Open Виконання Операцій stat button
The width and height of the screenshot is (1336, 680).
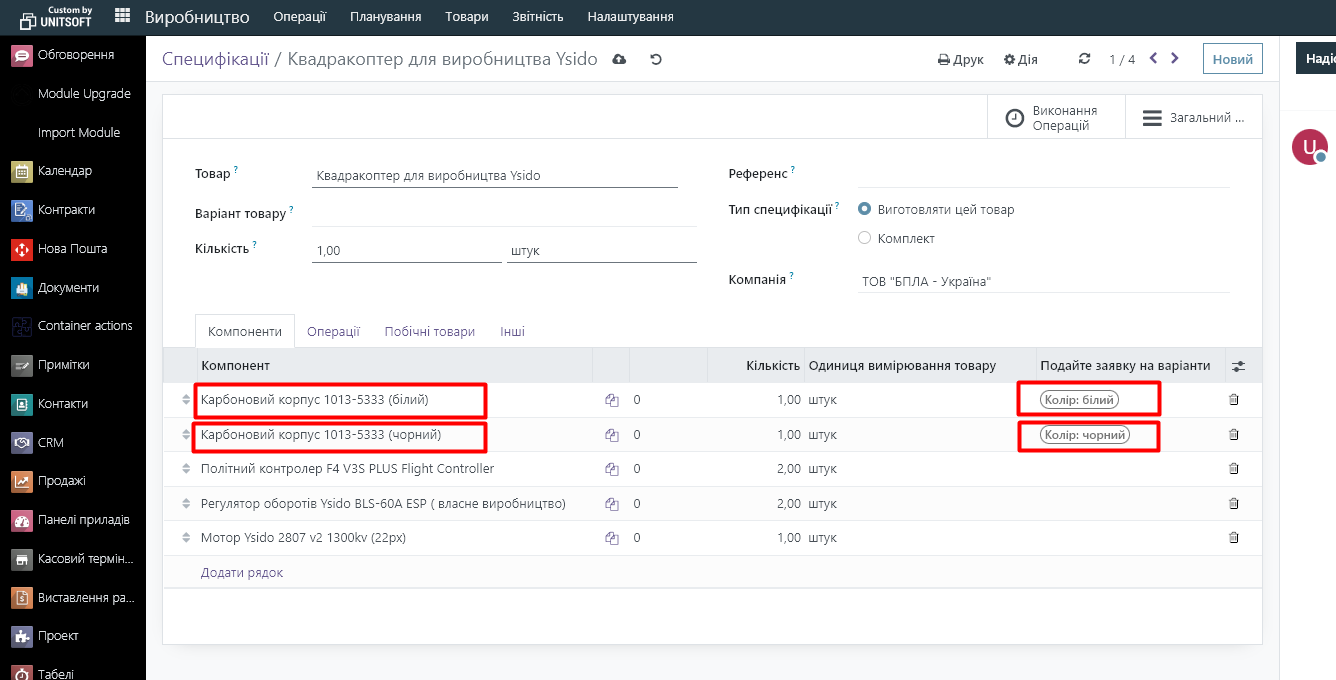coord(1056,118)
